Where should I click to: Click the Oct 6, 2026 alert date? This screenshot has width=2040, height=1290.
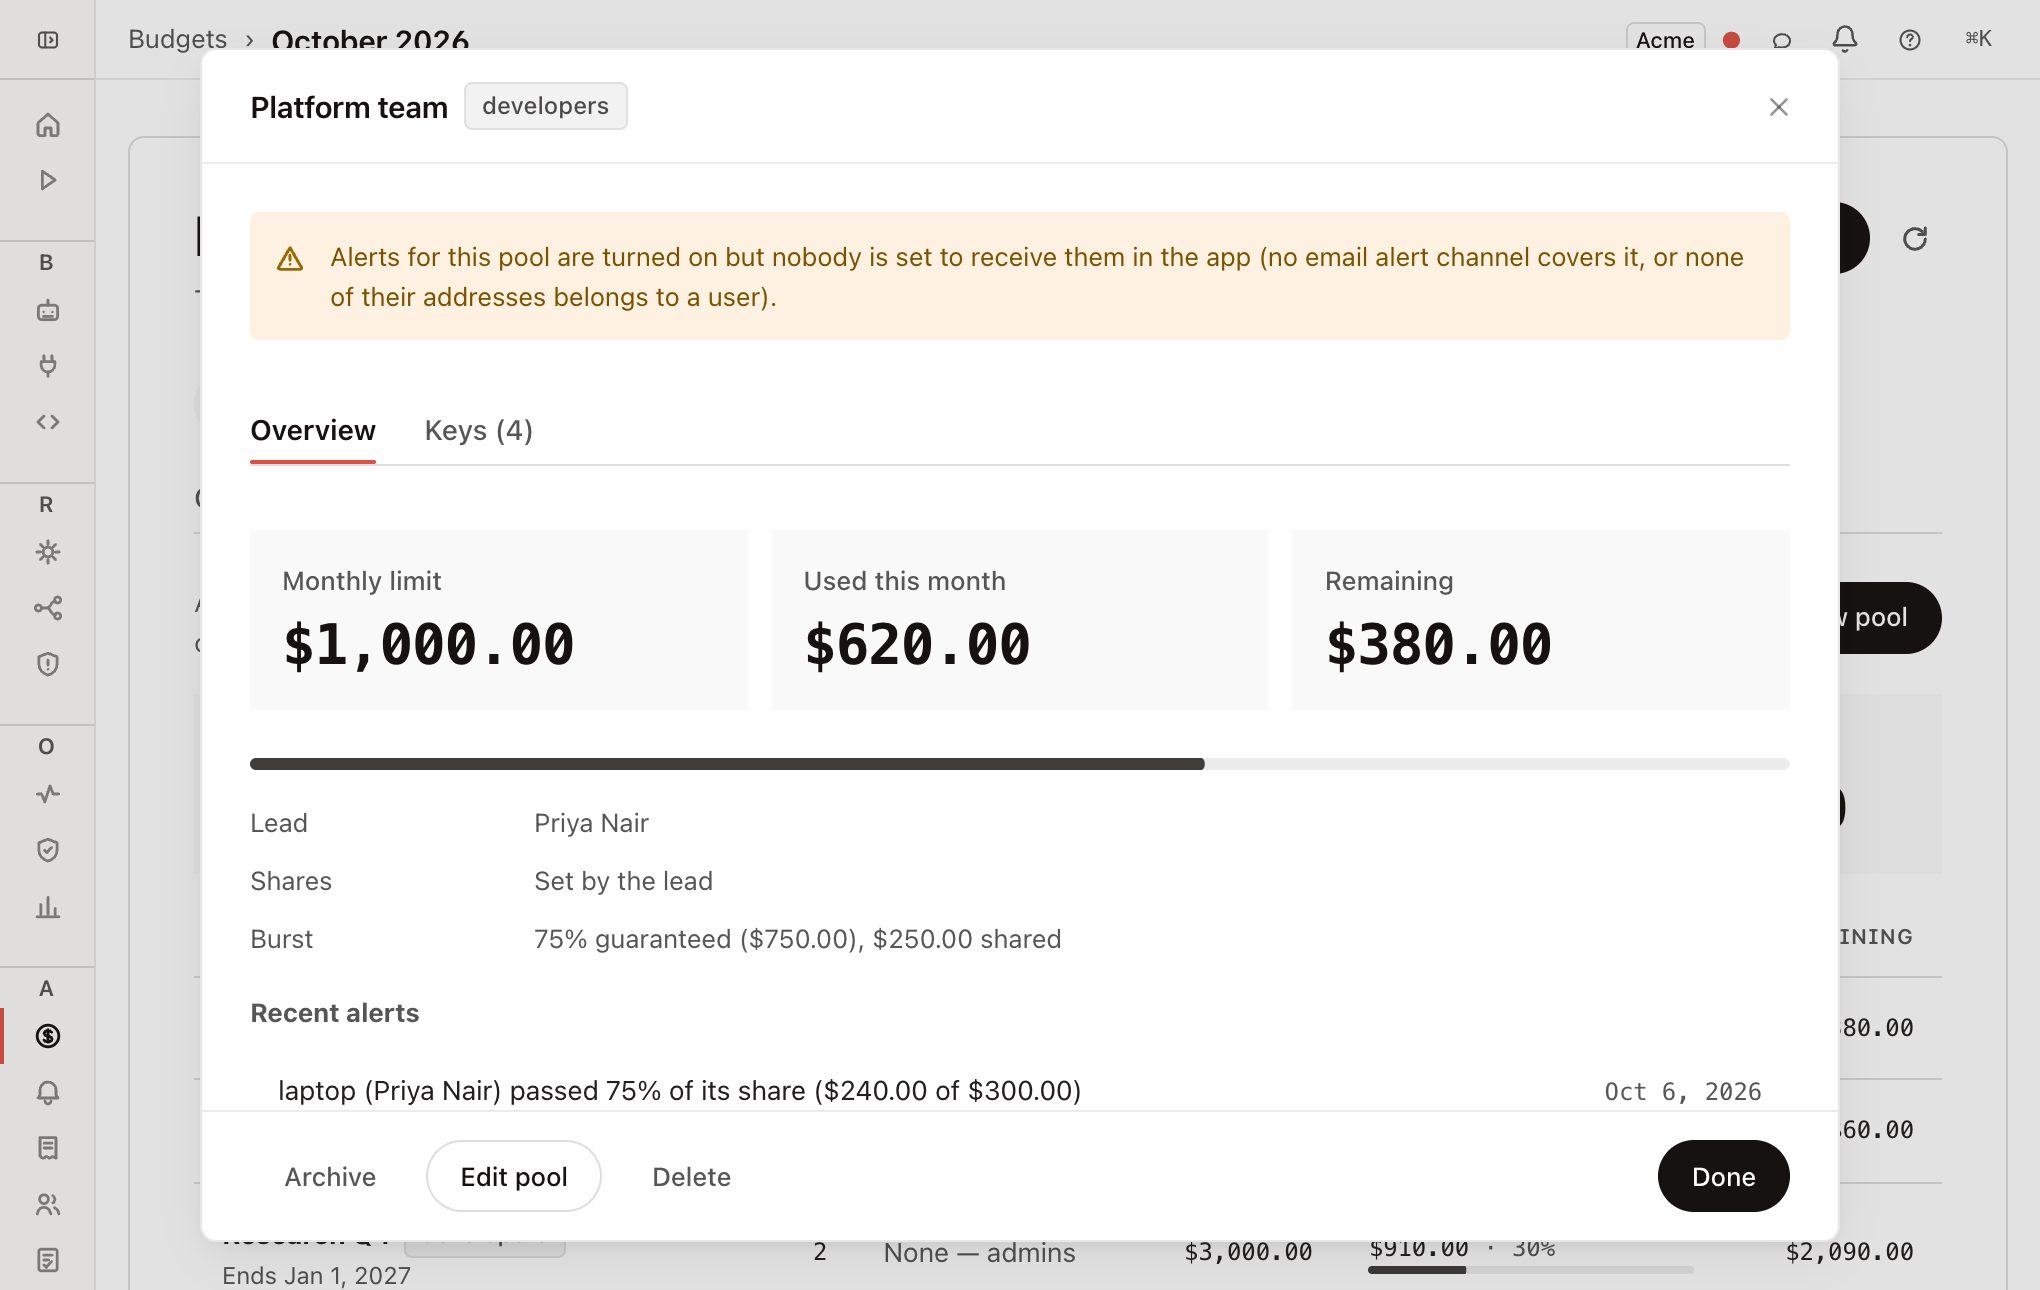point(1683,1091)
